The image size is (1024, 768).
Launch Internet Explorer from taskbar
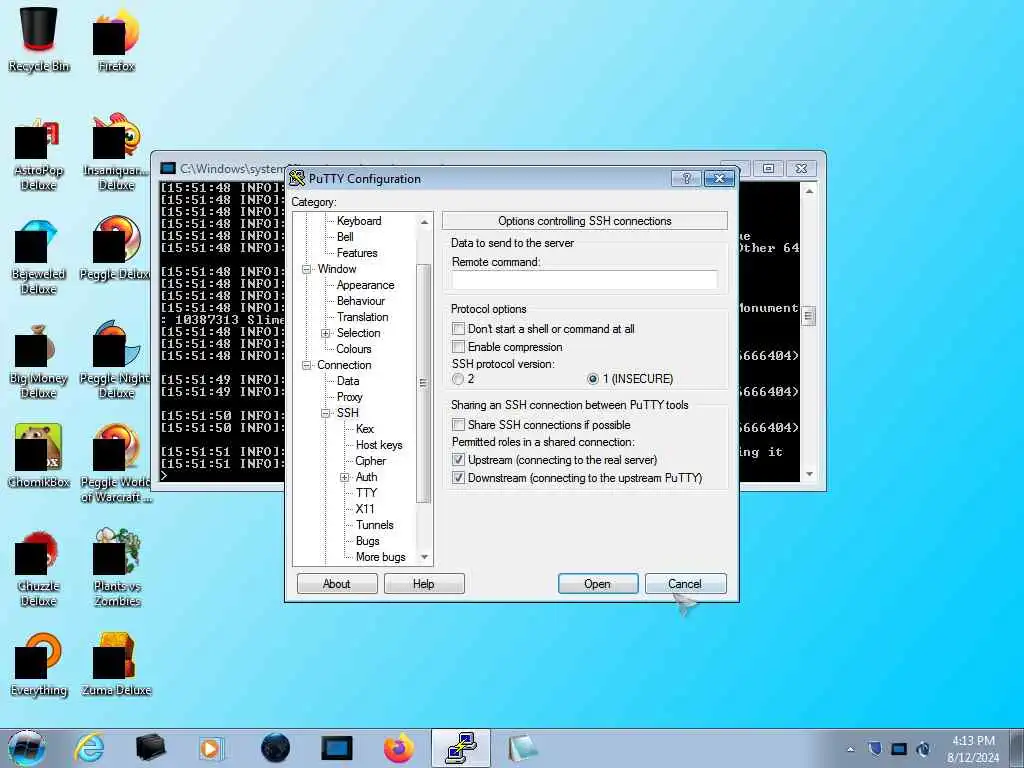89,748
